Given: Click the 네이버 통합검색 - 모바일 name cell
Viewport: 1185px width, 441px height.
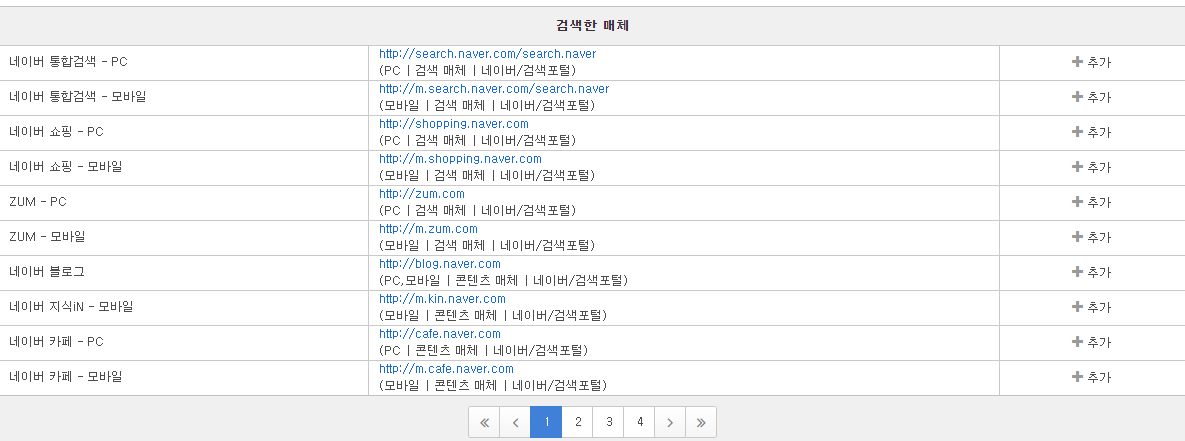Looking at the screenshot, I should coord(184,97).
